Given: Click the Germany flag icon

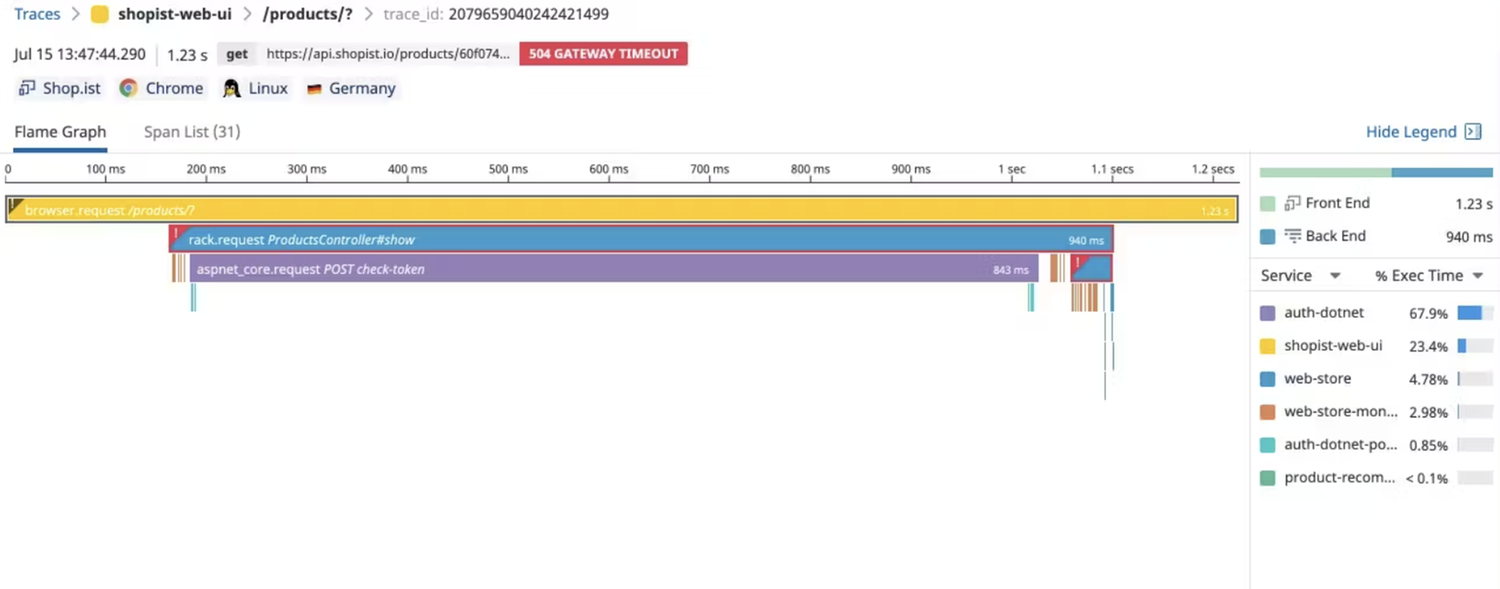Looking at the screenshot, I should 314,89.
